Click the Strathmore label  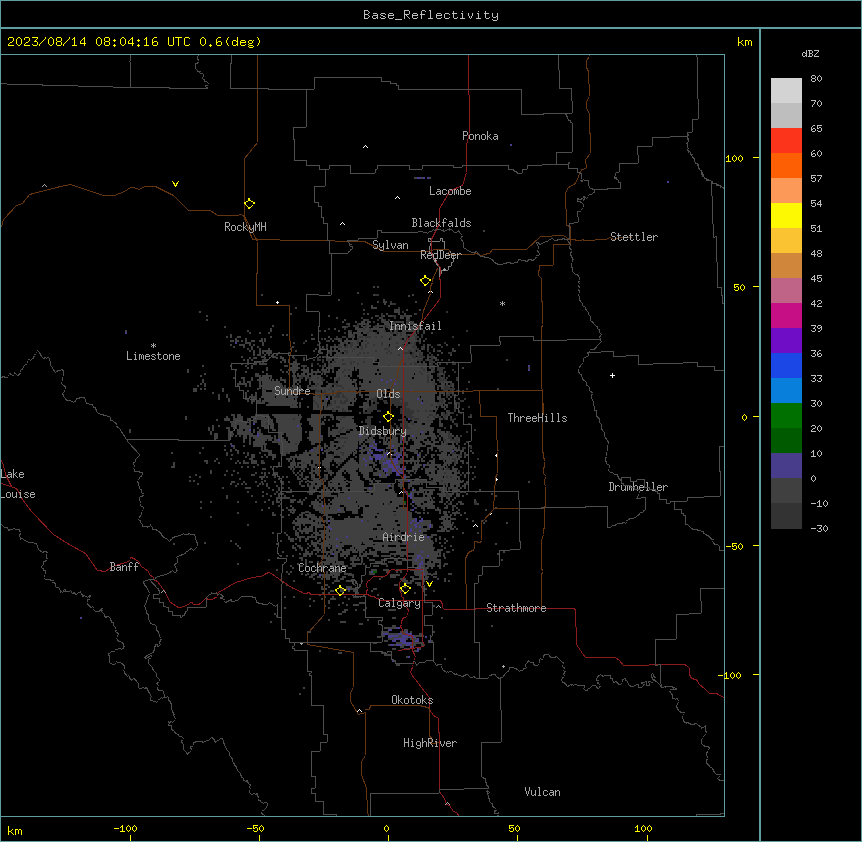[516, 608]
